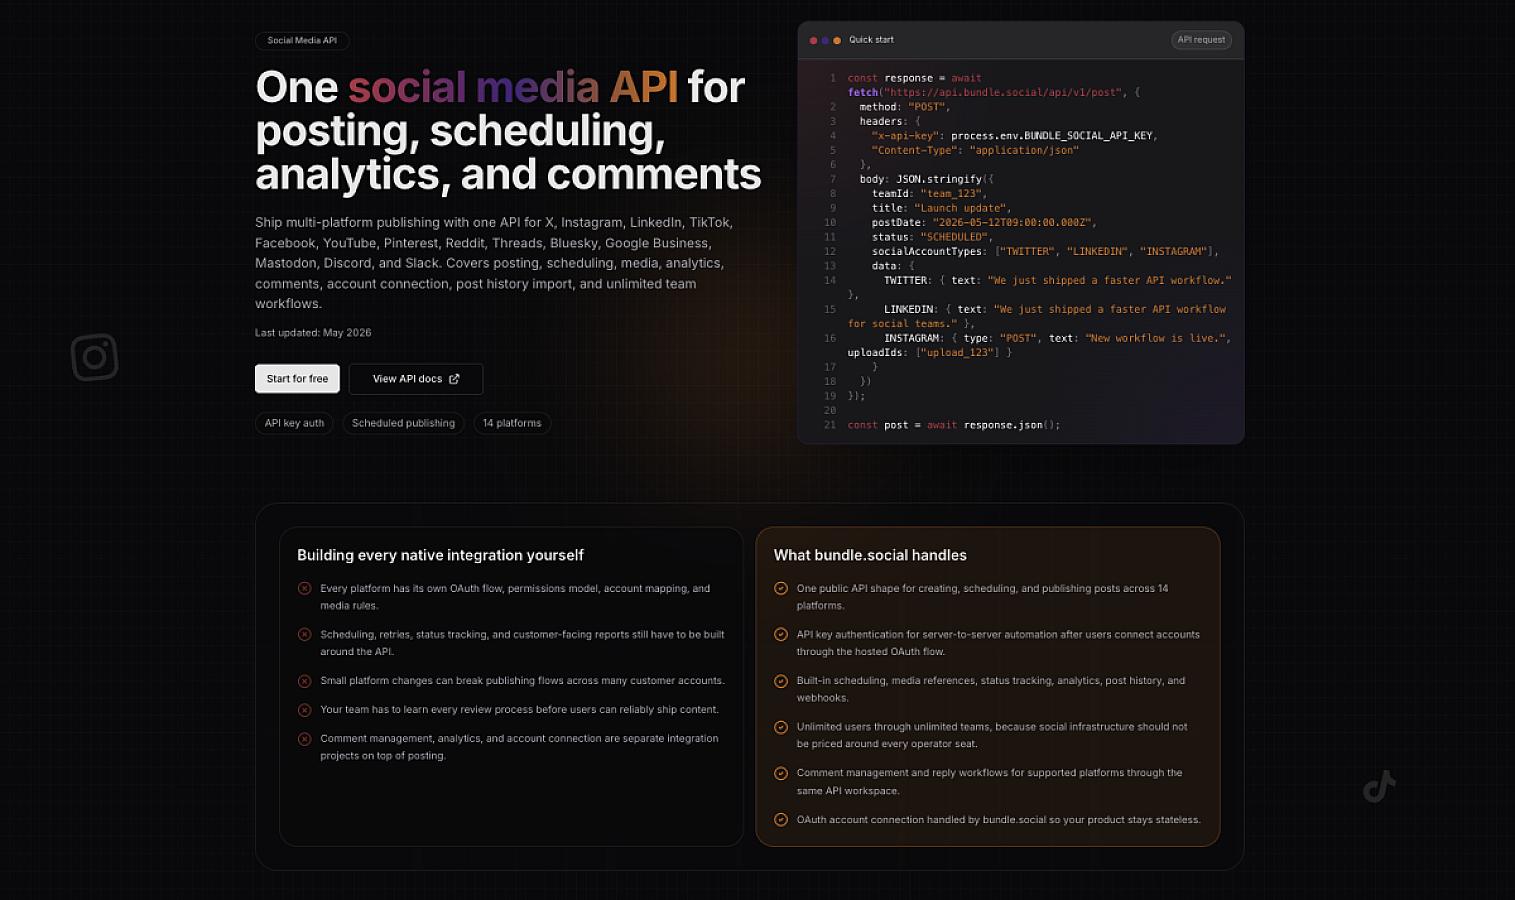Click the "team_123" teamId value in code

pyautogui.click(x=953, y=194)
